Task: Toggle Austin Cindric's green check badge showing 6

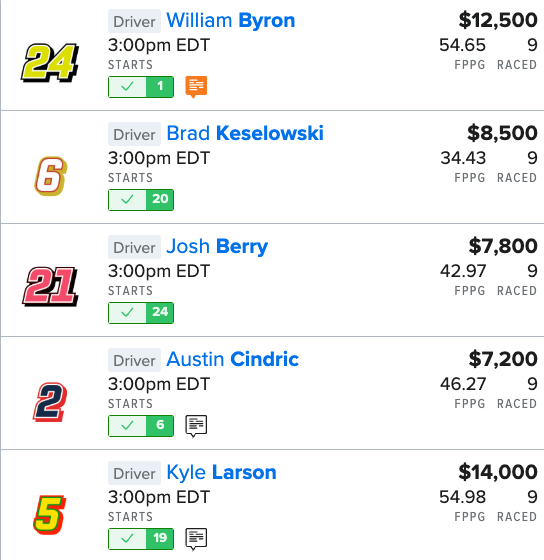Action: 141,426
